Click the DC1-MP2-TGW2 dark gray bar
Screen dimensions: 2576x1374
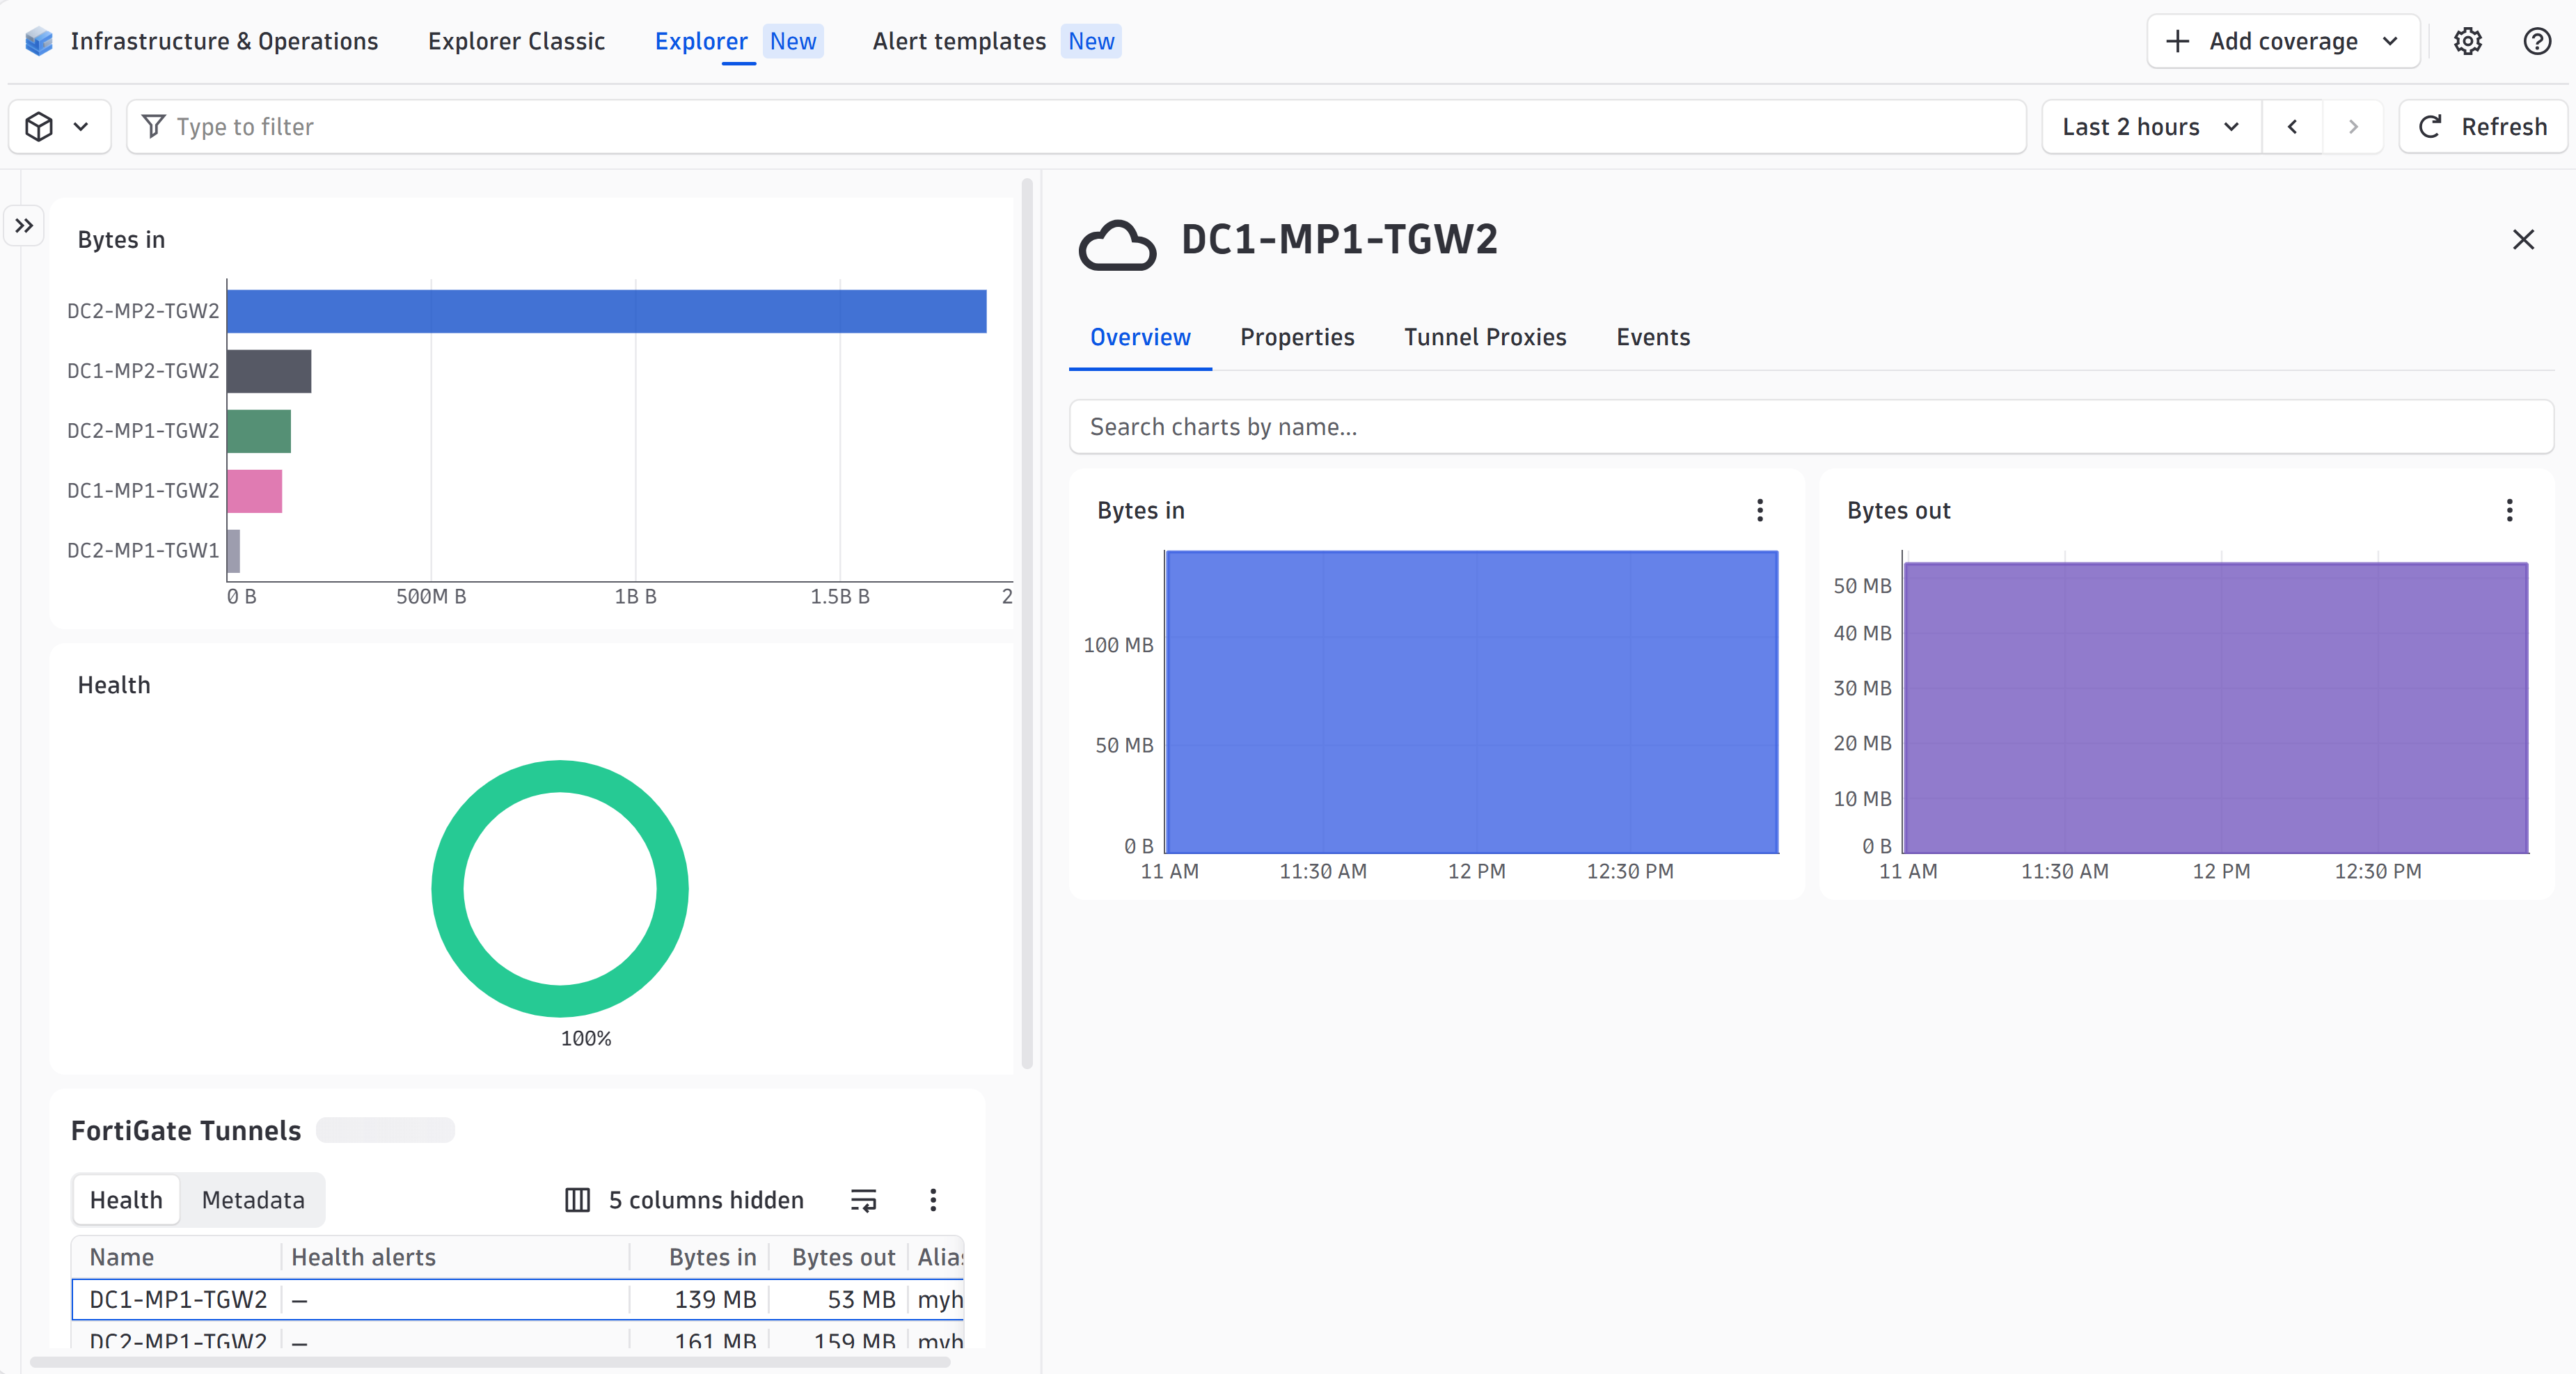[x=269, y=371]
